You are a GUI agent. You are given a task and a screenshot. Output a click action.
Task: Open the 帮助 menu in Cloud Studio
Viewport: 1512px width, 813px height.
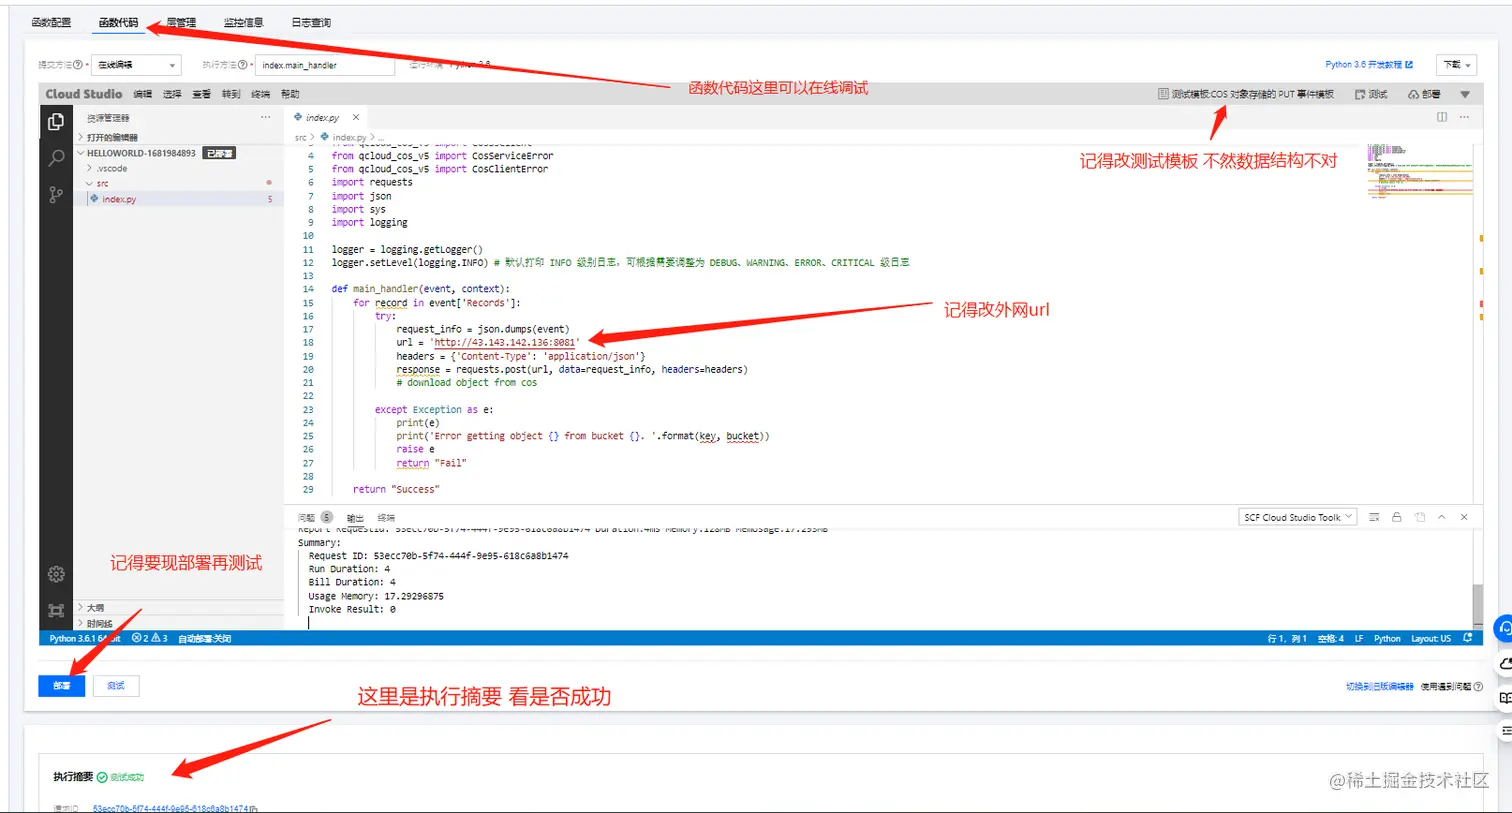click(290, 94)
